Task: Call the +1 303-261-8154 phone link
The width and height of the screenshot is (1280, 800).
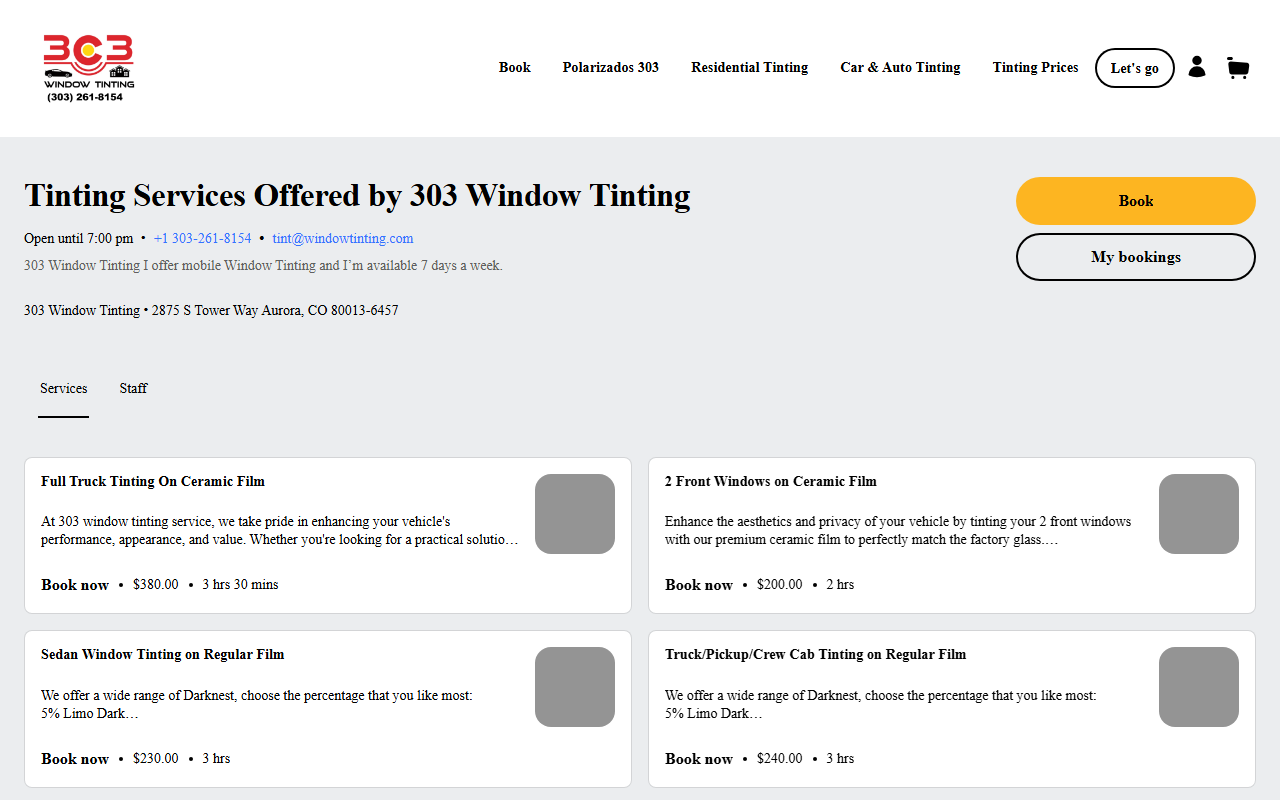Action: pos(203,239)
